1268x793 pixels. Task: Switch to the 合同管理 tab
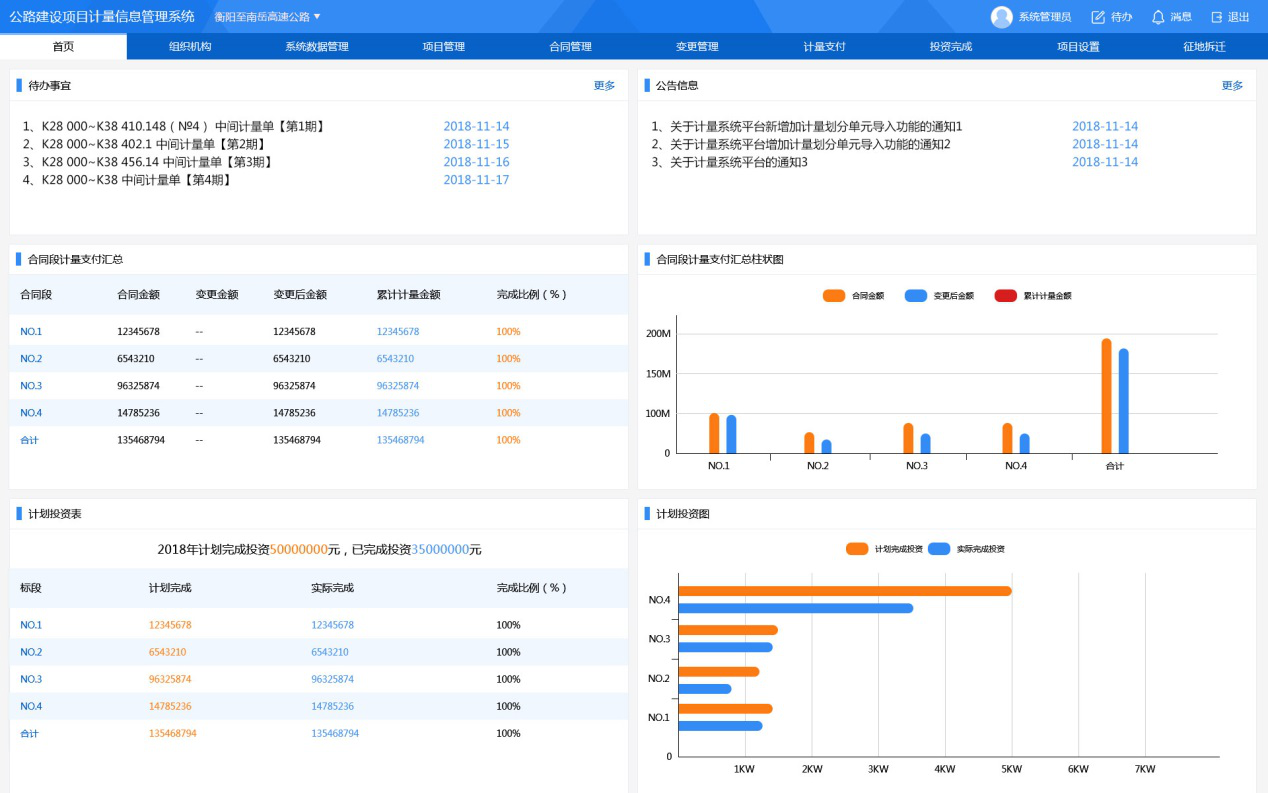click(570, 47)
